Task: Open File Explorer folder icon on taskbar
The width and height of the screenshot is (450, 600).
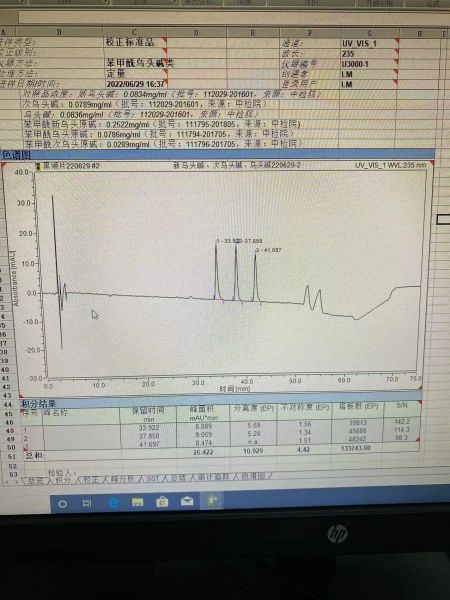Action: [137, 502]
